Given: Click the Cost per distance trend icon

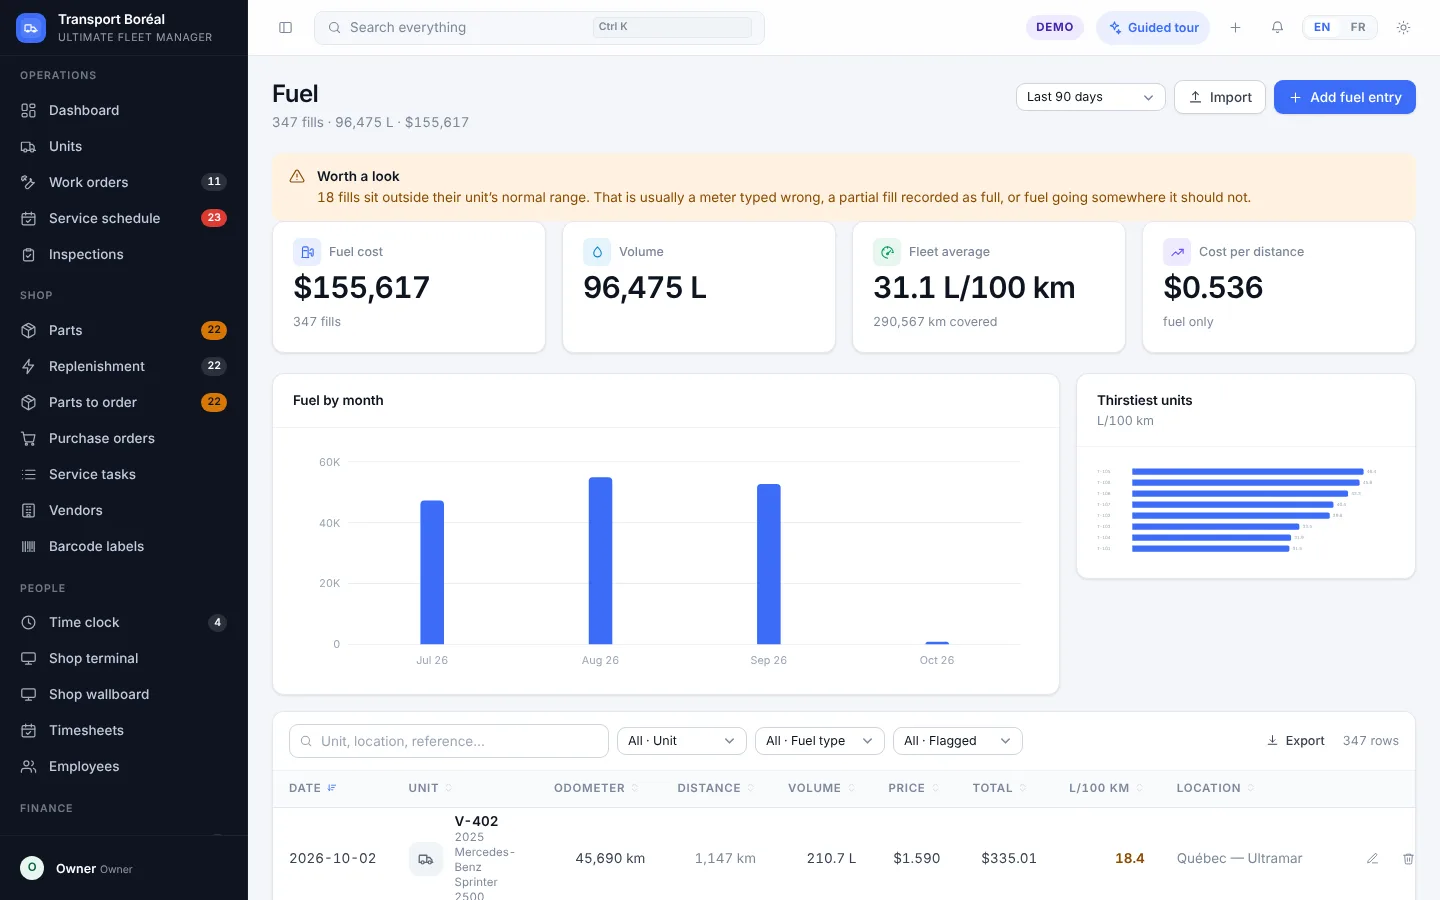Looking at the screenshot, I should (x=1177, y=252).
